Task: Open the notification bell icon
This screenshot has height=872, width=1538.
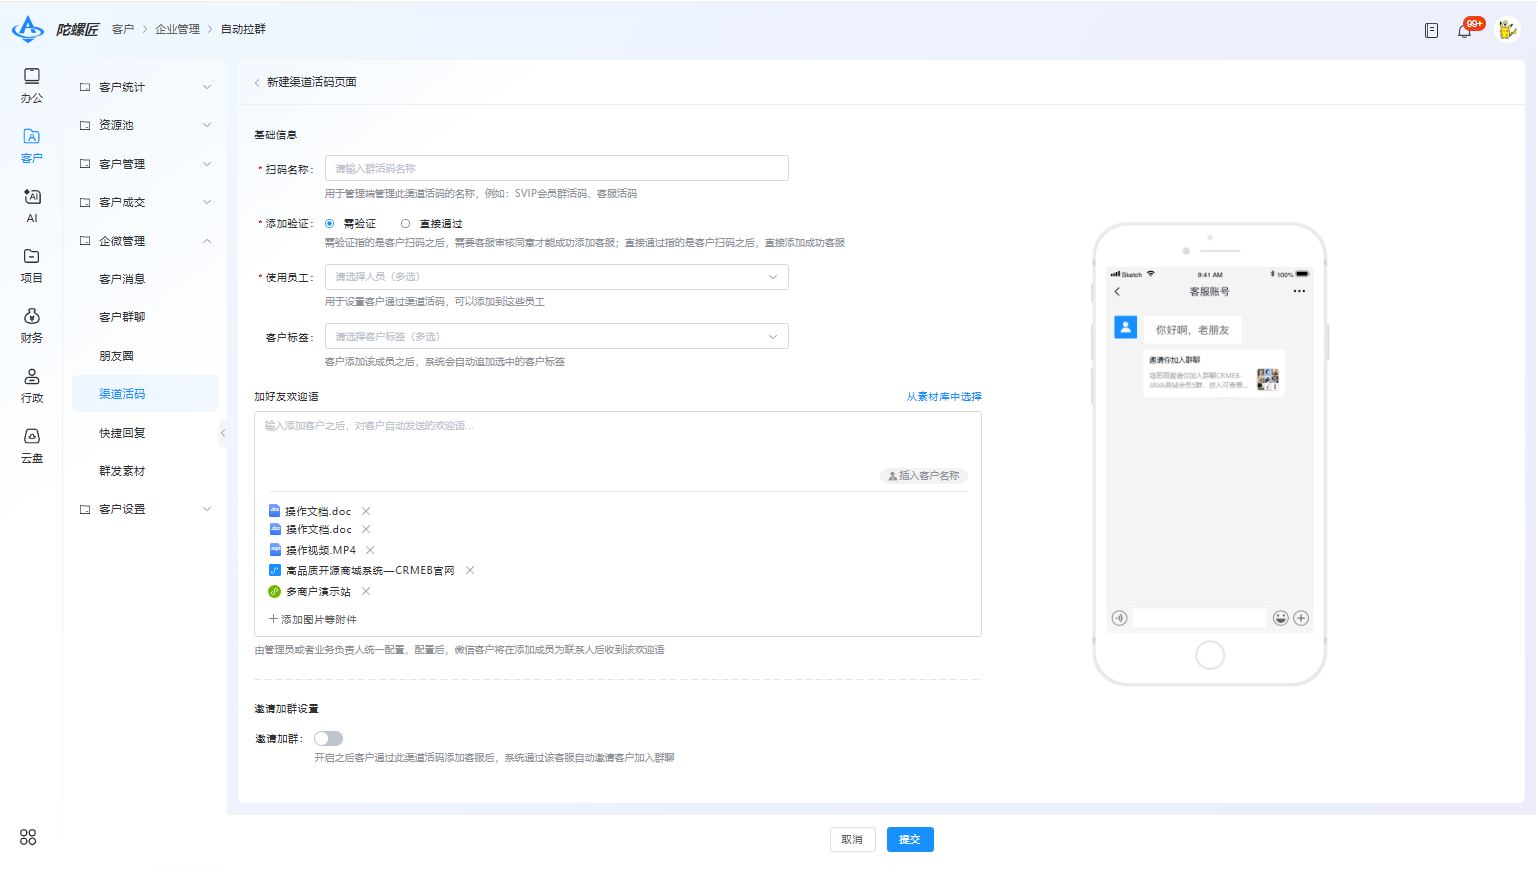Action: coord(1464,30)
